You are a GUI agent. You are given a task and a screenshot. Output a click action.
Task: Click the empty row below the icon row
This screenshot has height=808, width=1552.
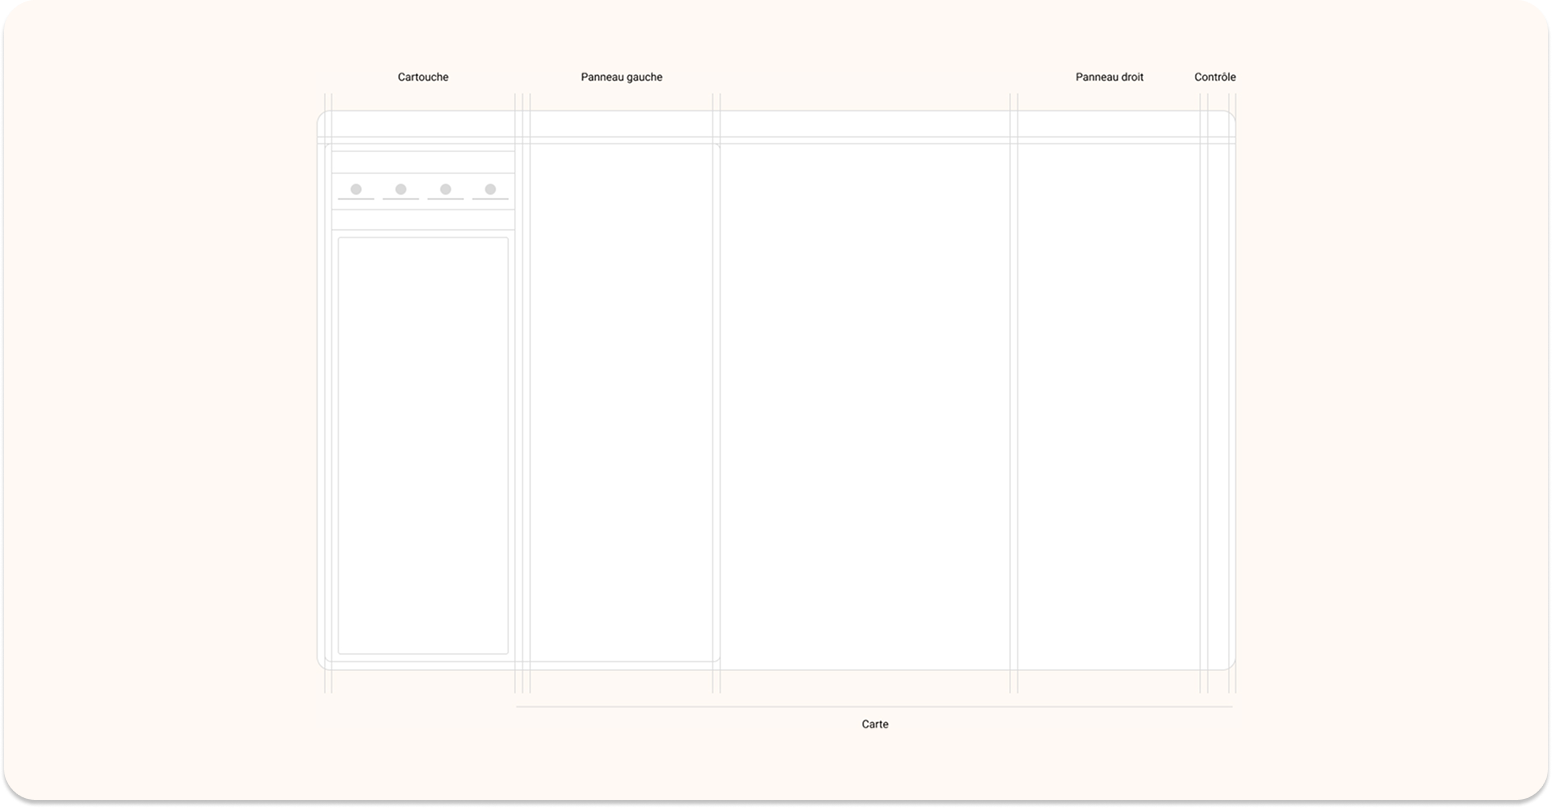[x=423, y=220]
